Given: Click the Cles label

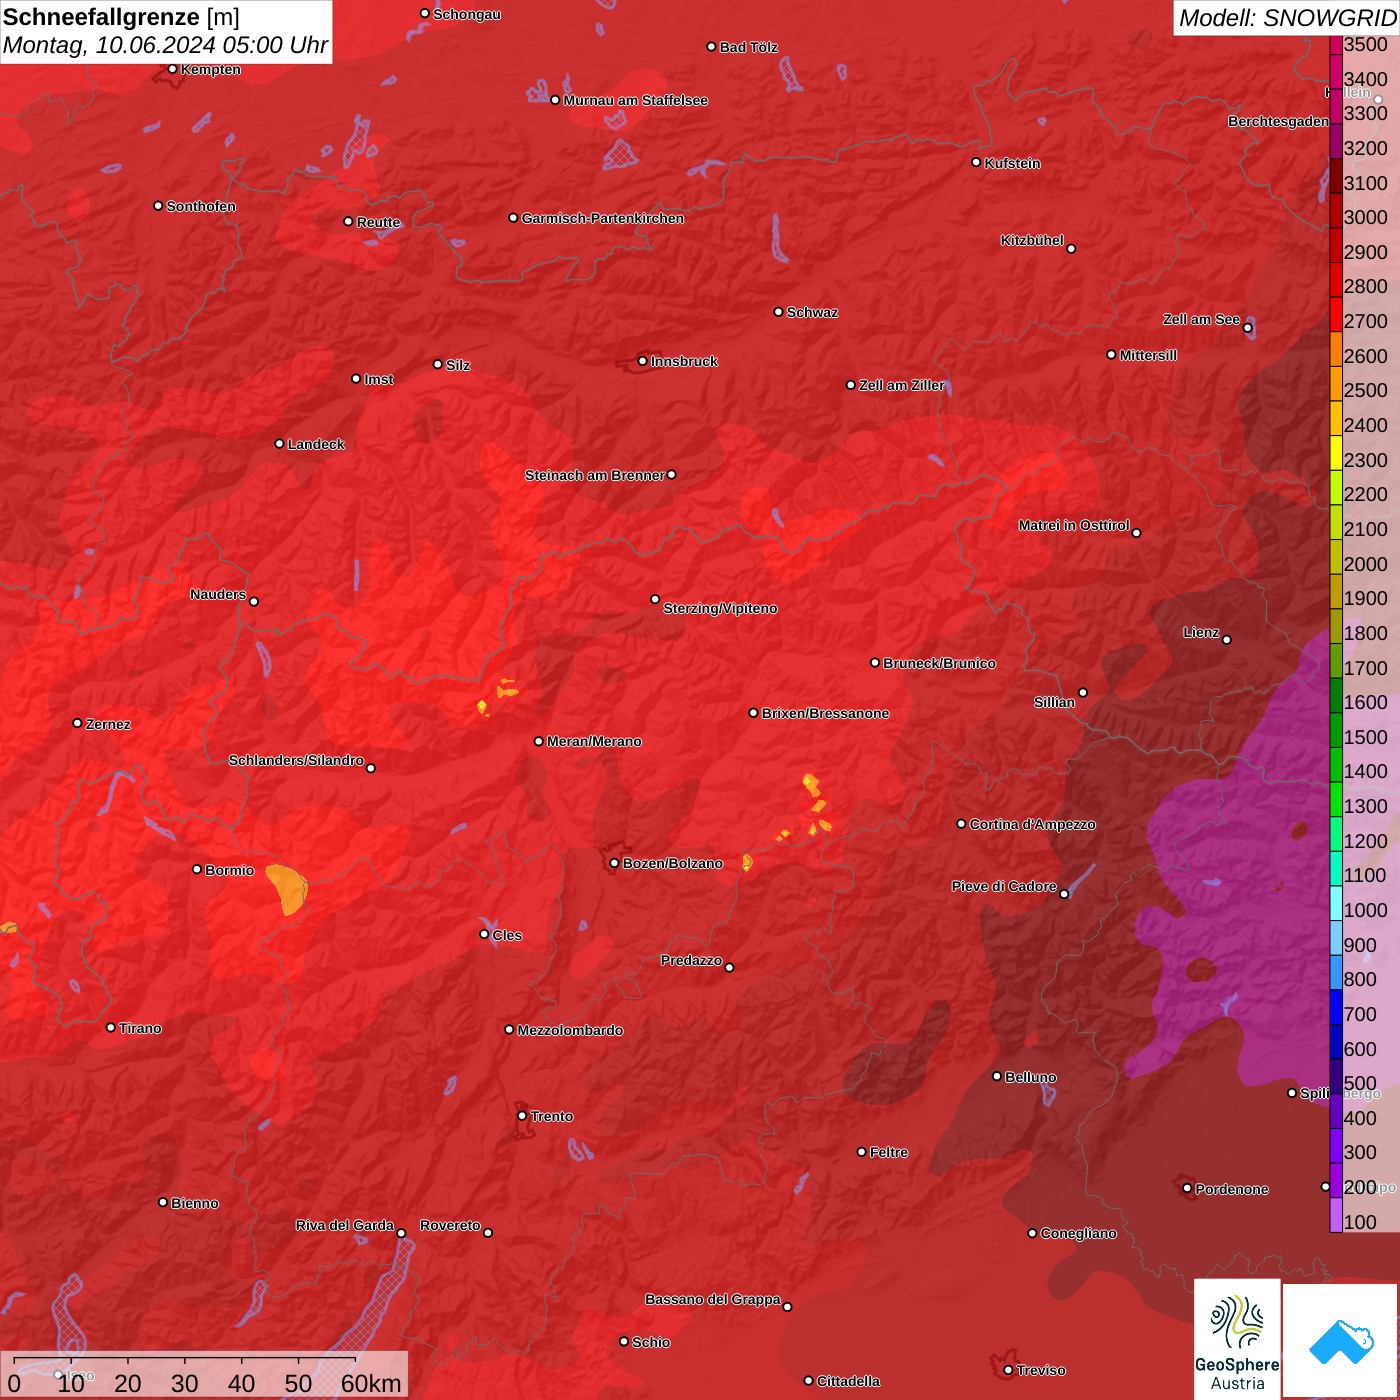Looking at the screenshot, I should (x=508, y=935).
